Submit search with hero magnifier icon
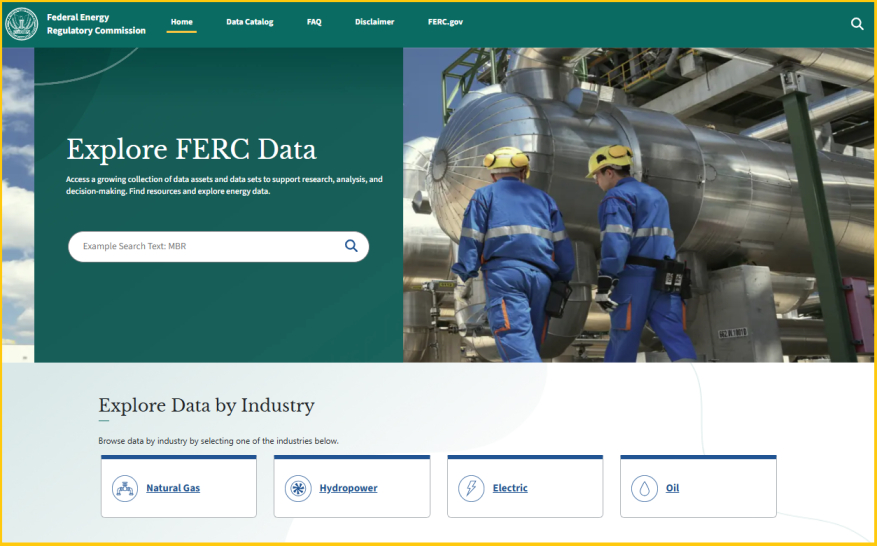Image resolution: width=877 pixels, height=546 pixels. pos(351,246)
